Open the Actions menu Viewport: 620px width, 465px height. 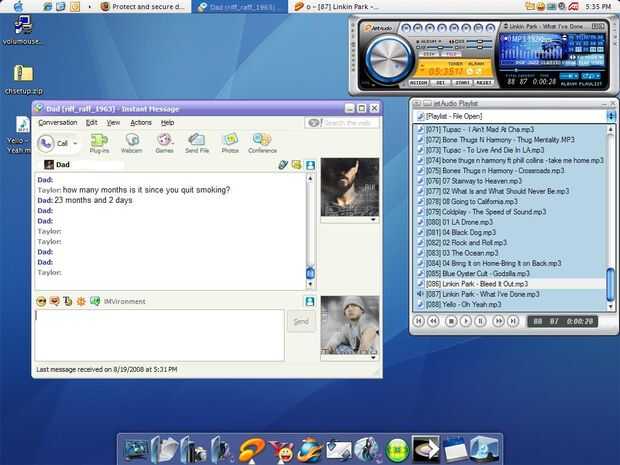[141, 123]
